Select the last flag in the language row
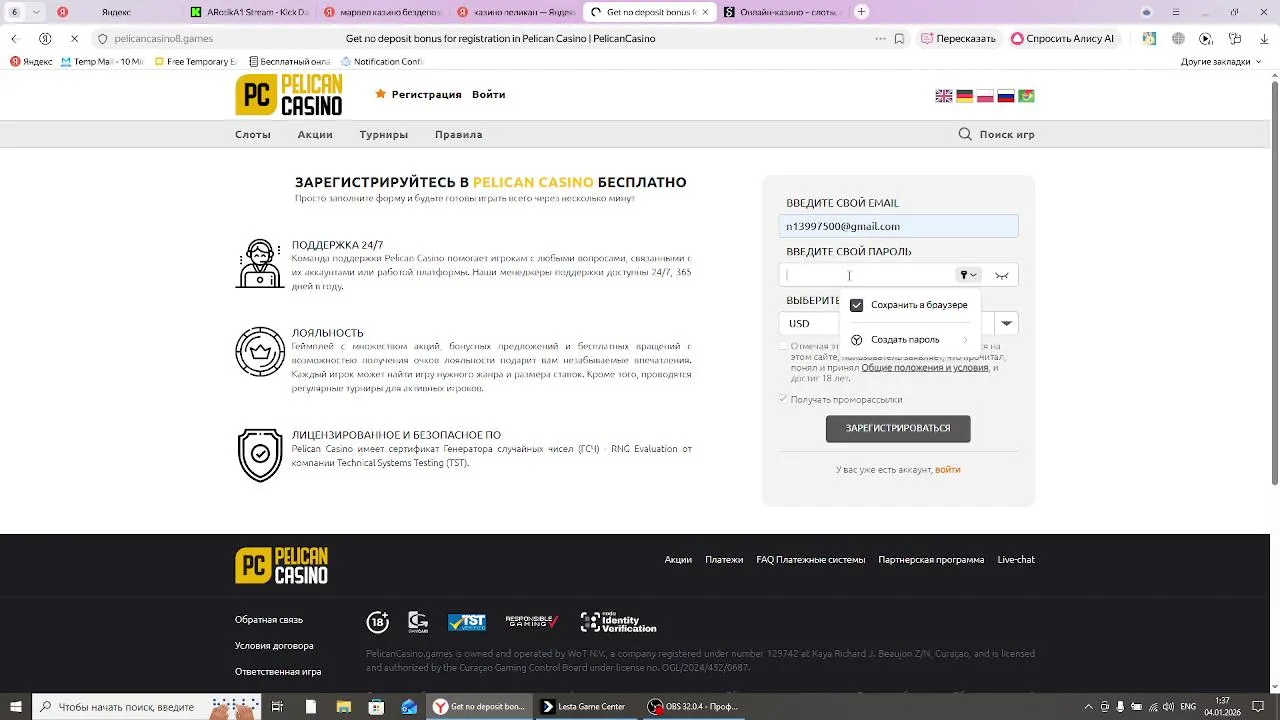The image size is (1280, 720). (x=1026, y=96)
